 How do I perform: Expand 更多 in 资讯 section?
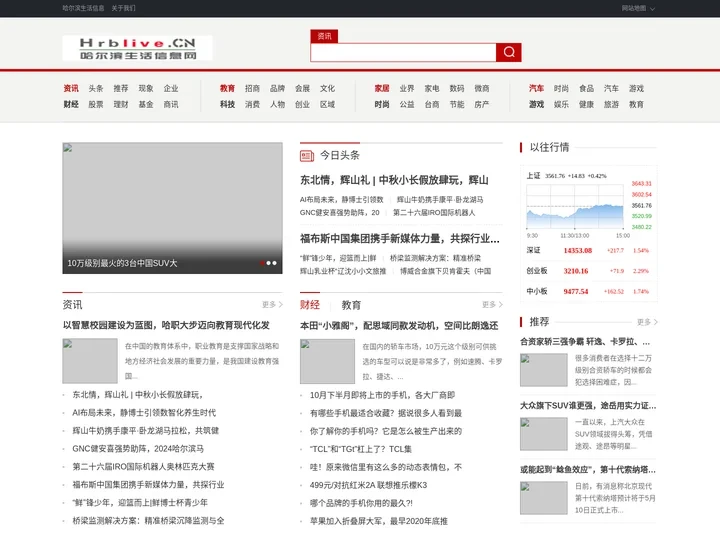[272, 304]
